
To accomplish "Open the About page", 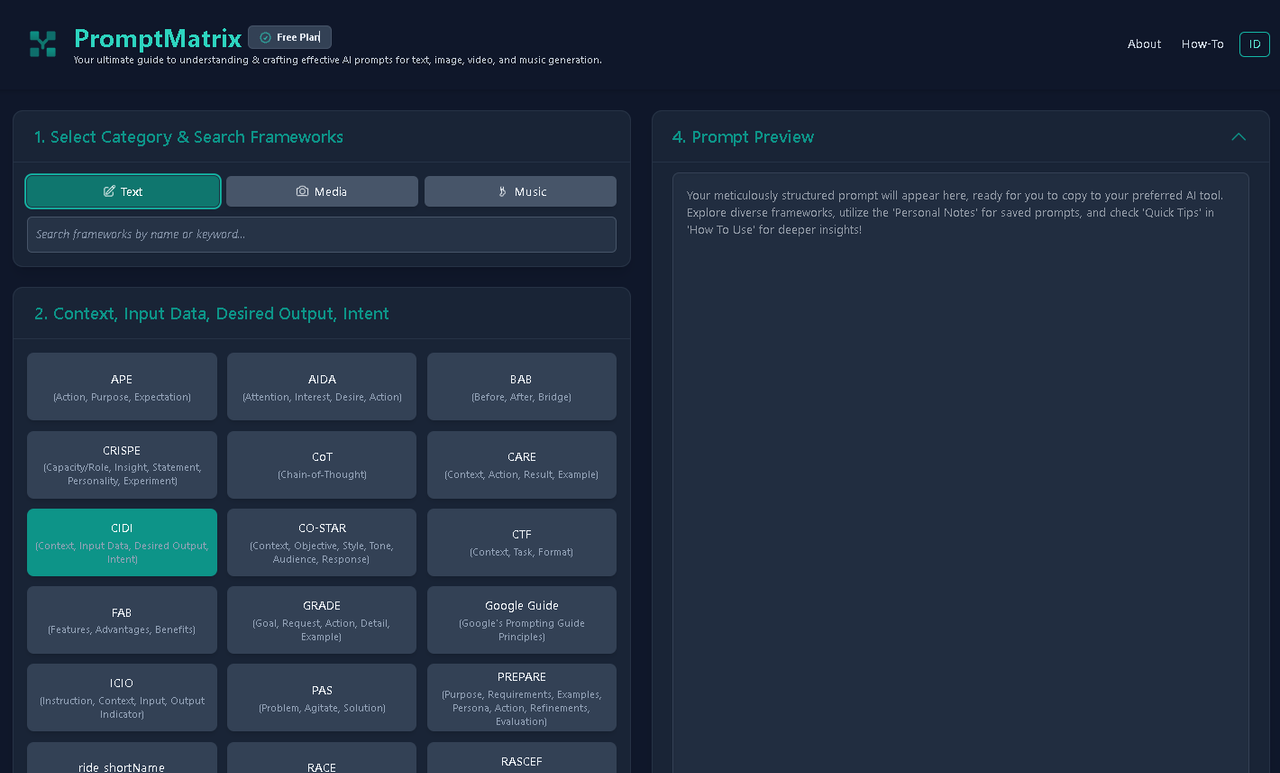I will tap(1144, 44).
